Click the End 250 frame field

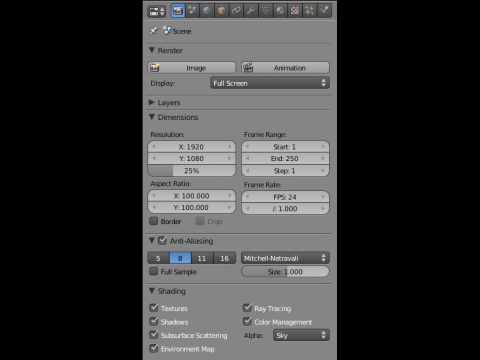(285, 159)
